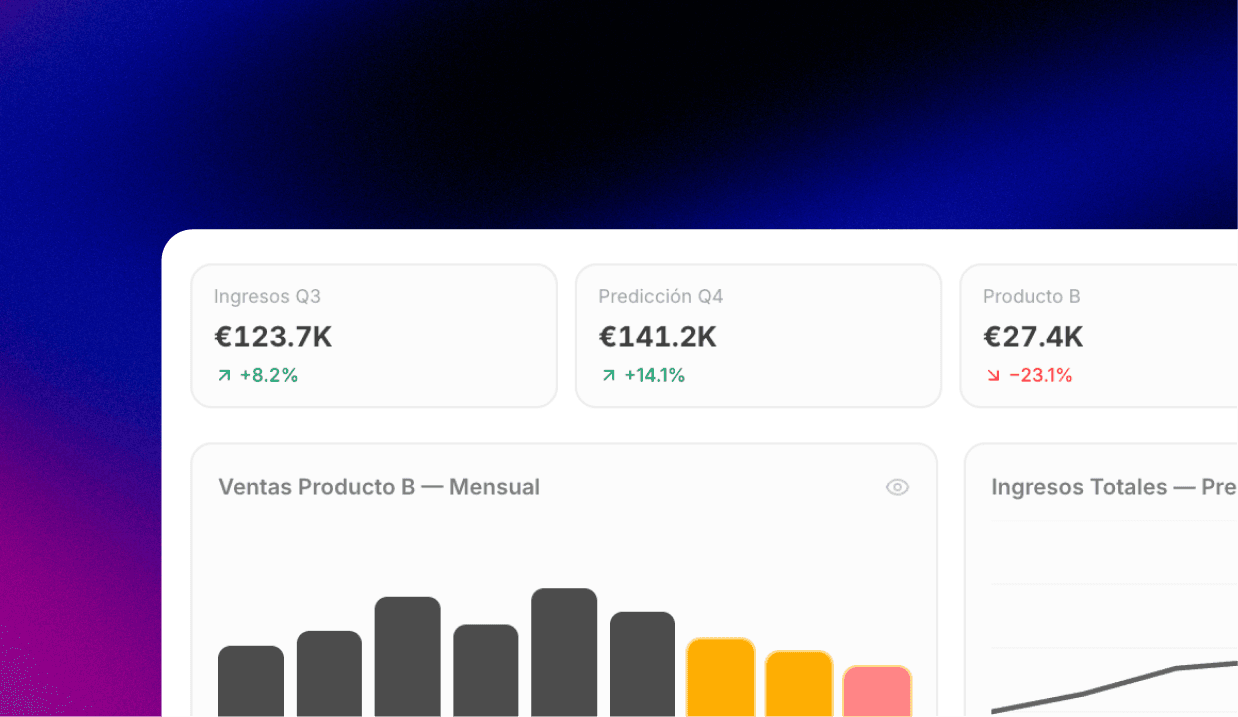Click the red down arrow in Producto B card
1238x717 pixels.
pos(993,376)
